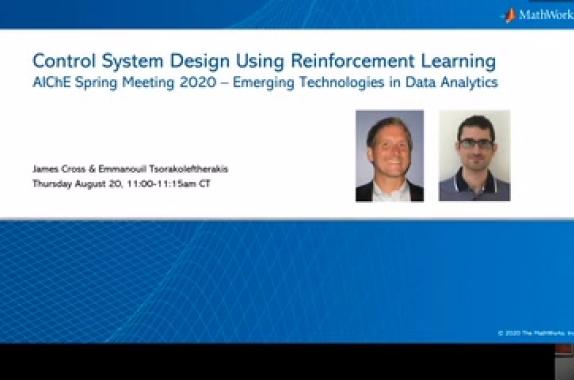Click the word Reinforcement in the title
This screenshot has width=574, height=380.
(x=353, y=61)
